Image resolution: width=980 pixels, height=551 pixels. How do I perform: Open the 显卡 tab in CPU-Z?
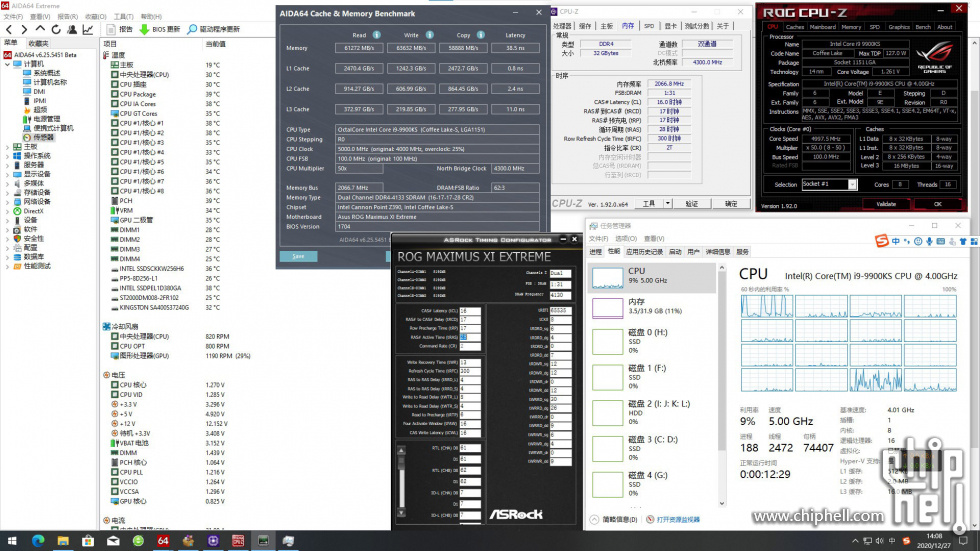(x=671, y=26)
